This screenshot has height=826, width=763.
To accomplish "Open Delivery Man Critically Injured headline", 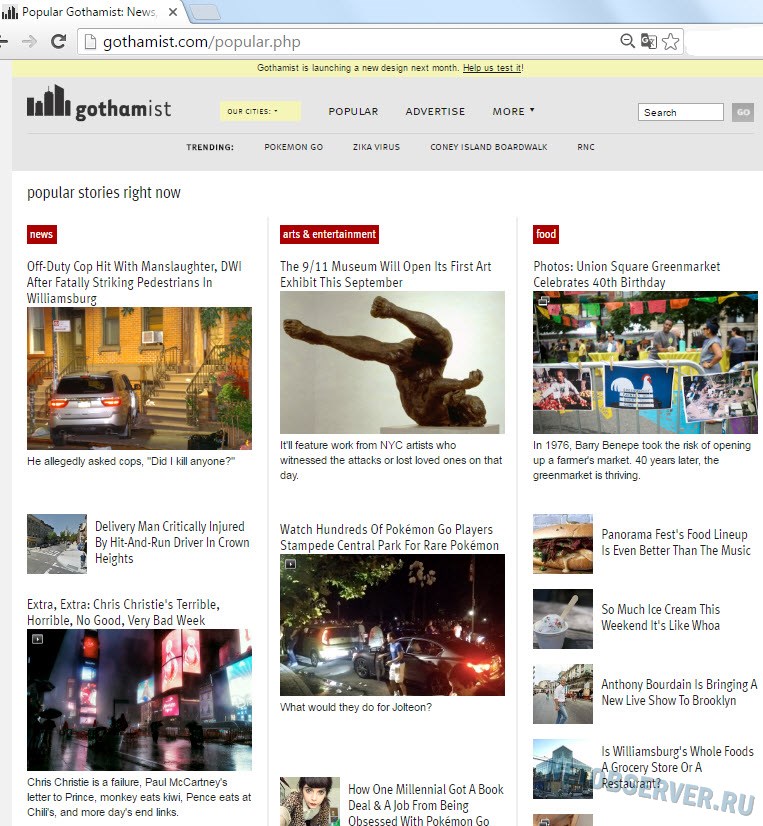I will pos(172,542).
